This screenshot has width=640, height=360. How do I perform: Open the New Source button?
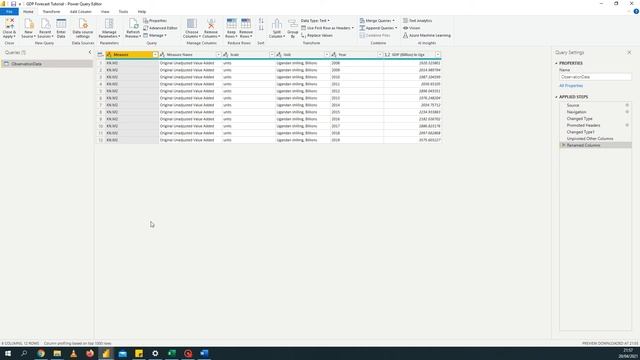click(x=28, y=28)
